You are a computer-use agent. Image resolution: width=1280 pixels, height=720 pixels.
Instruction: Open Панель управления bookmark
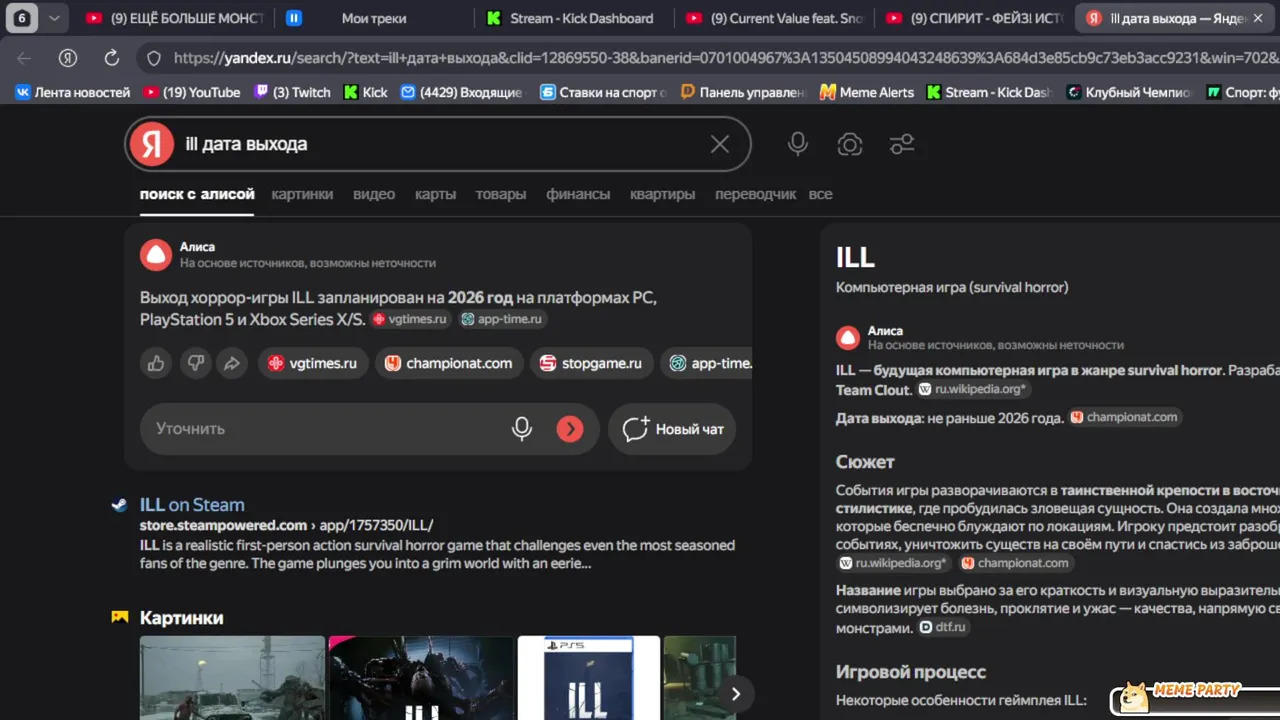coord(742,92)
